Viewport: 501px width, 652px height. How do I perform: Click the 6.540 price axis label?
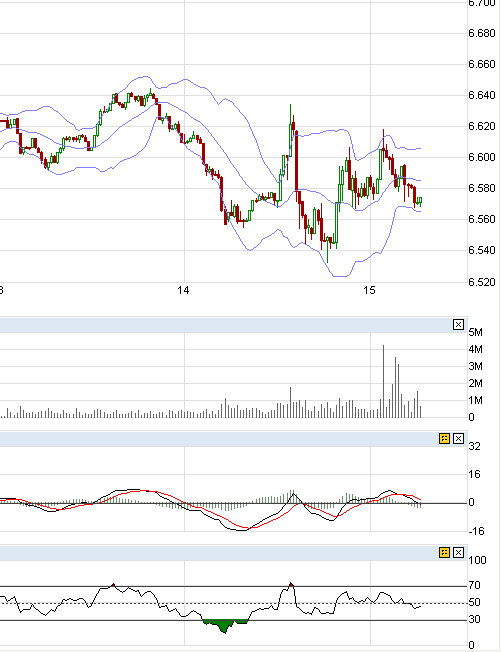tap(482, 250)
